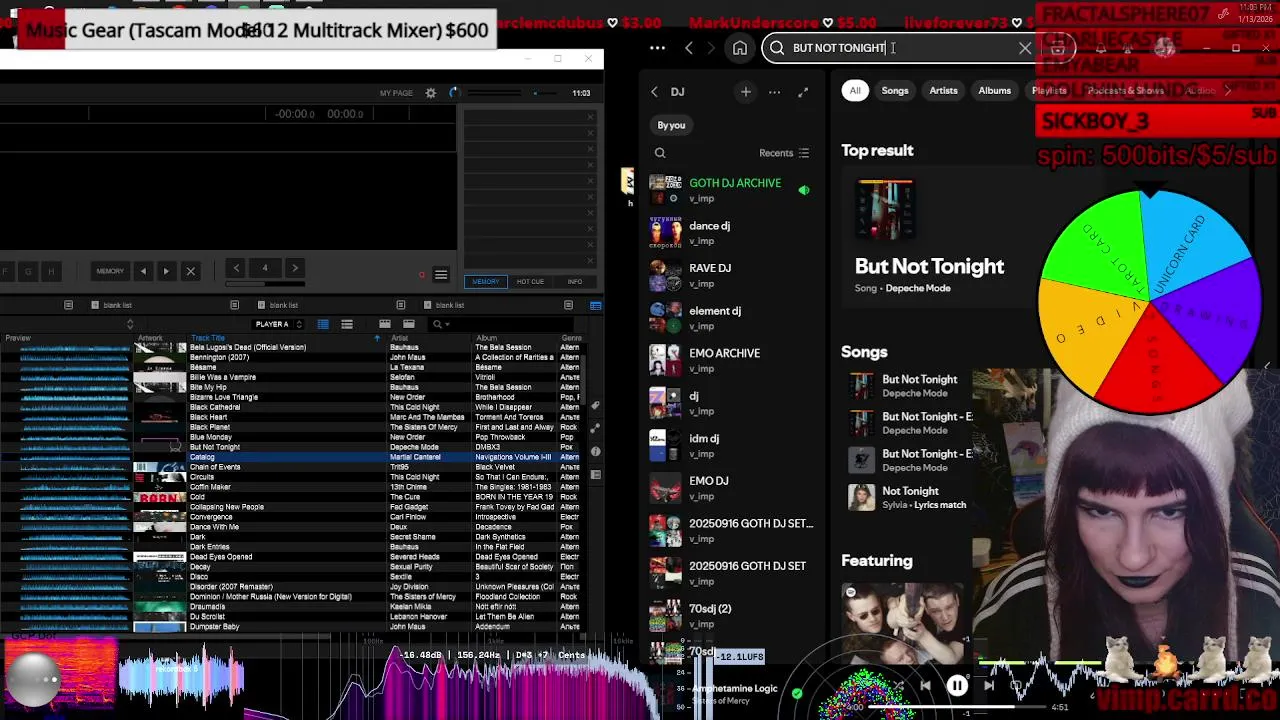Open EMO ARCHIVE playlist
Screen dimensions: 1280x720
[x=734, y=360]
